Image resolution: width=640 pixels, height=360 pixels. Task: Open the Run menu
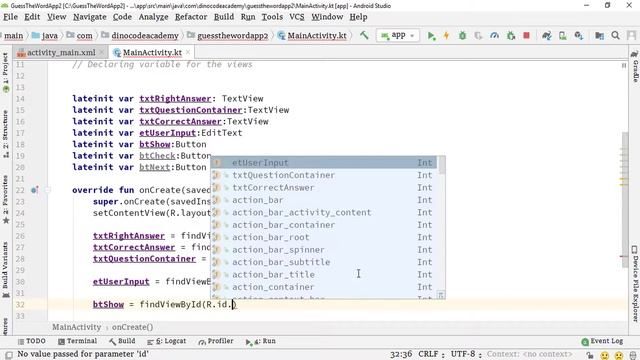248,17
